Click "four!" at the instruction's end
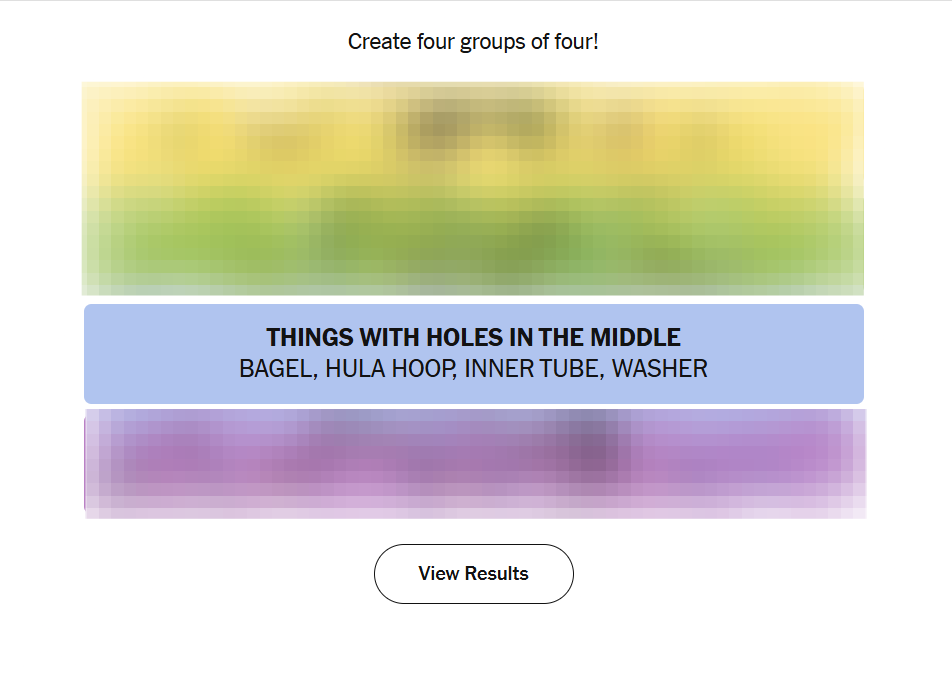952x694 pixels. click(x=577, y=42)
